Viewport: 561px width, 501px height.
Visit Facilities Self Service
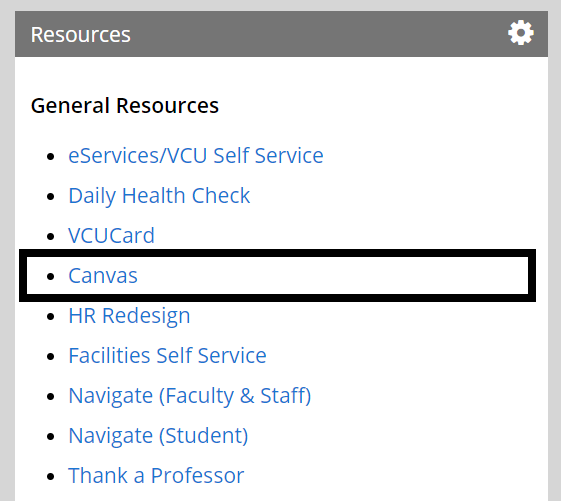click(x=167, y=356)
